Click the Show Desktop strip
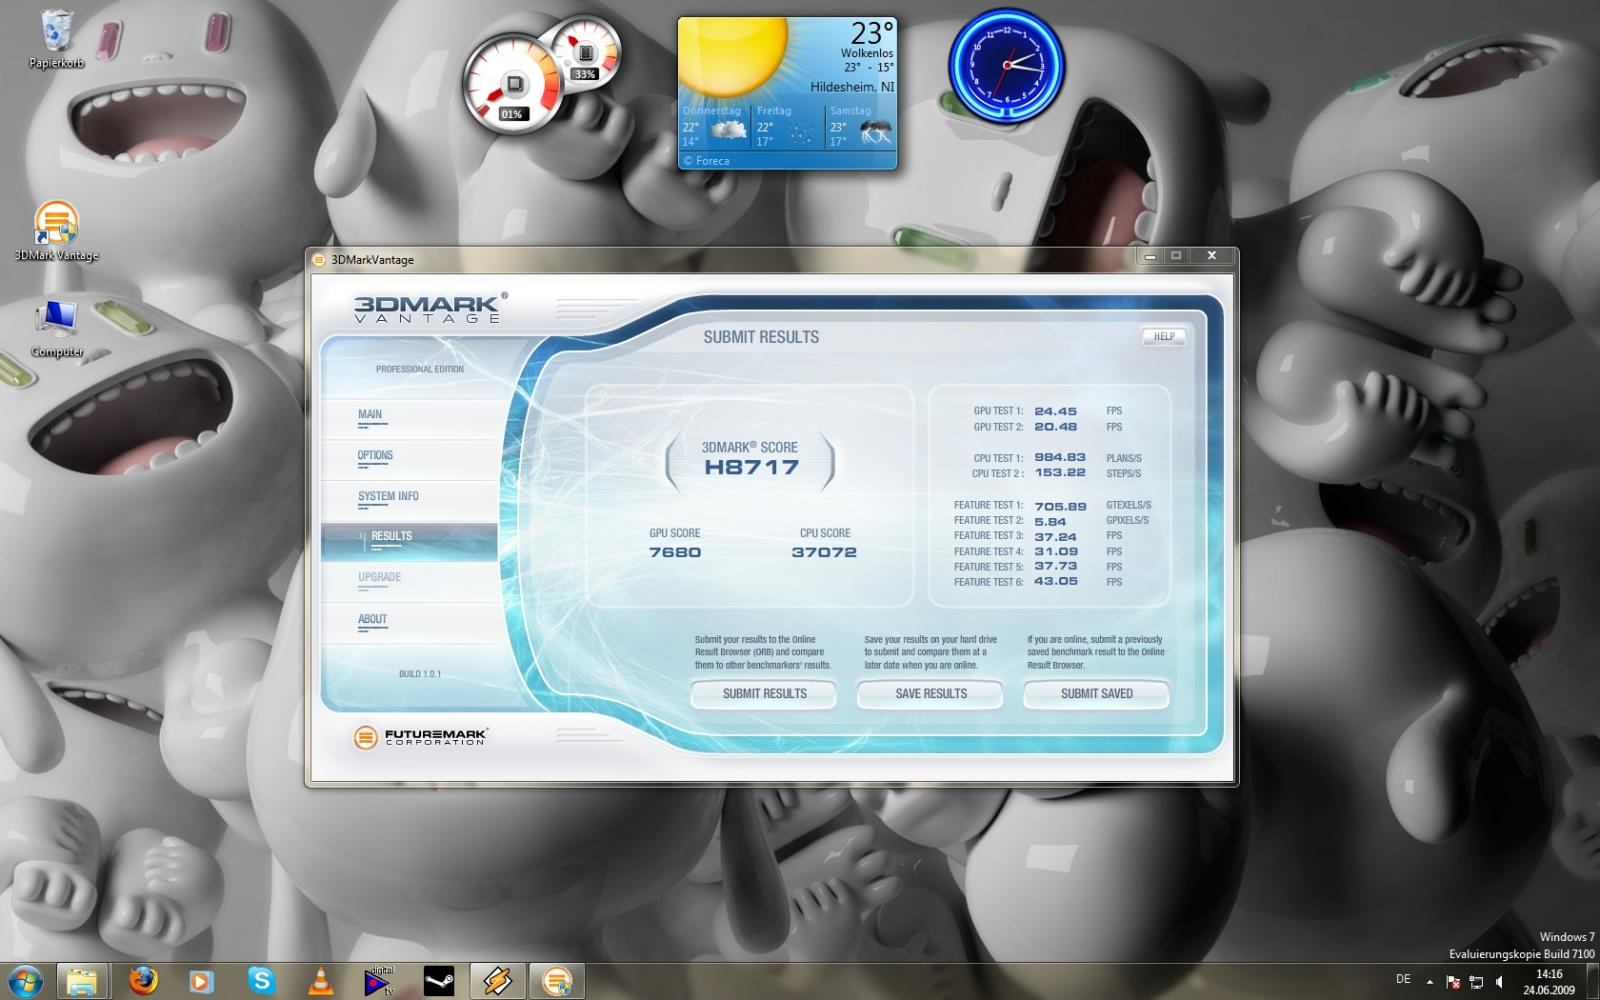1600x1000 pixels. [x=1592, y=982]
